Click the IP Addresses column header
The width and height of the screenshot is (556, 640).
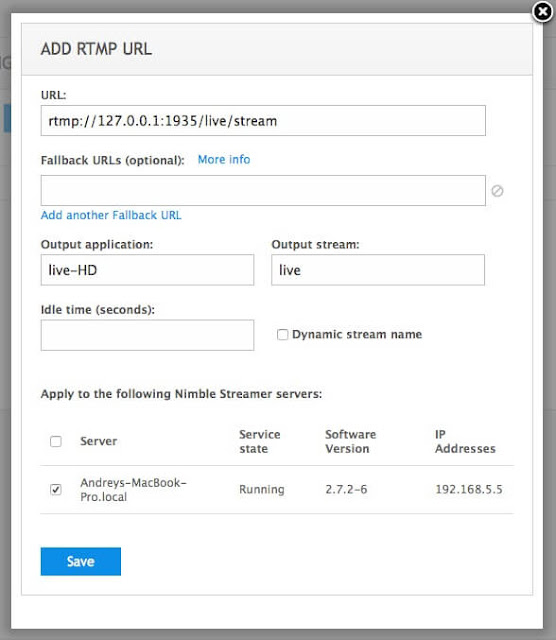pyautogui.click(x=465, y=441)
